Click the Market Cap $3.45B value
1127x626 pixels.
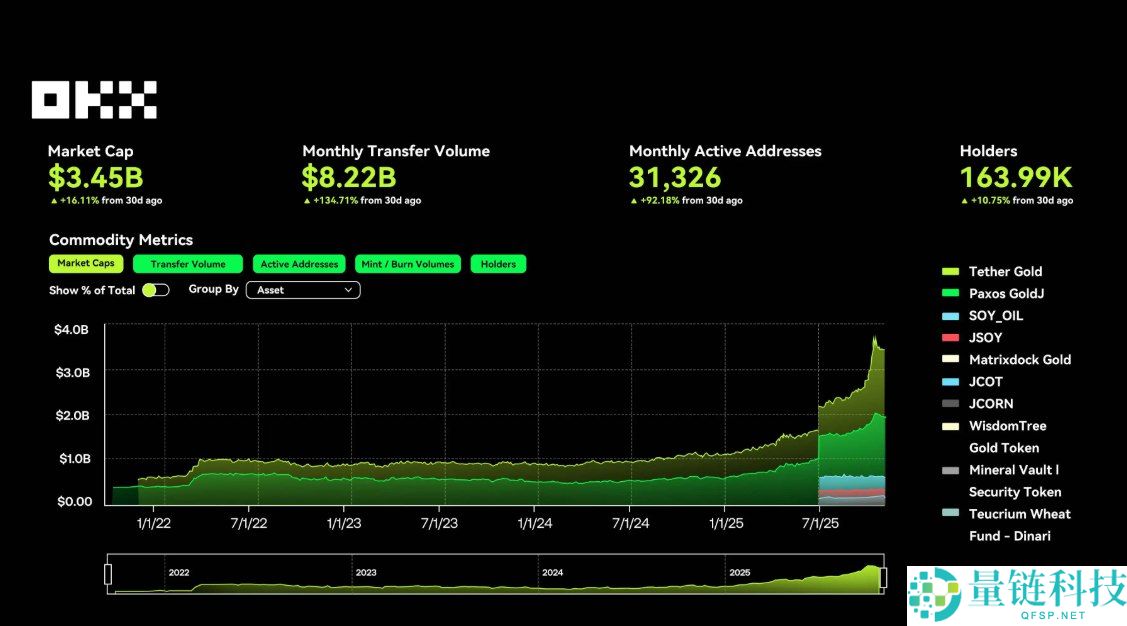click(x=95, y=178)
